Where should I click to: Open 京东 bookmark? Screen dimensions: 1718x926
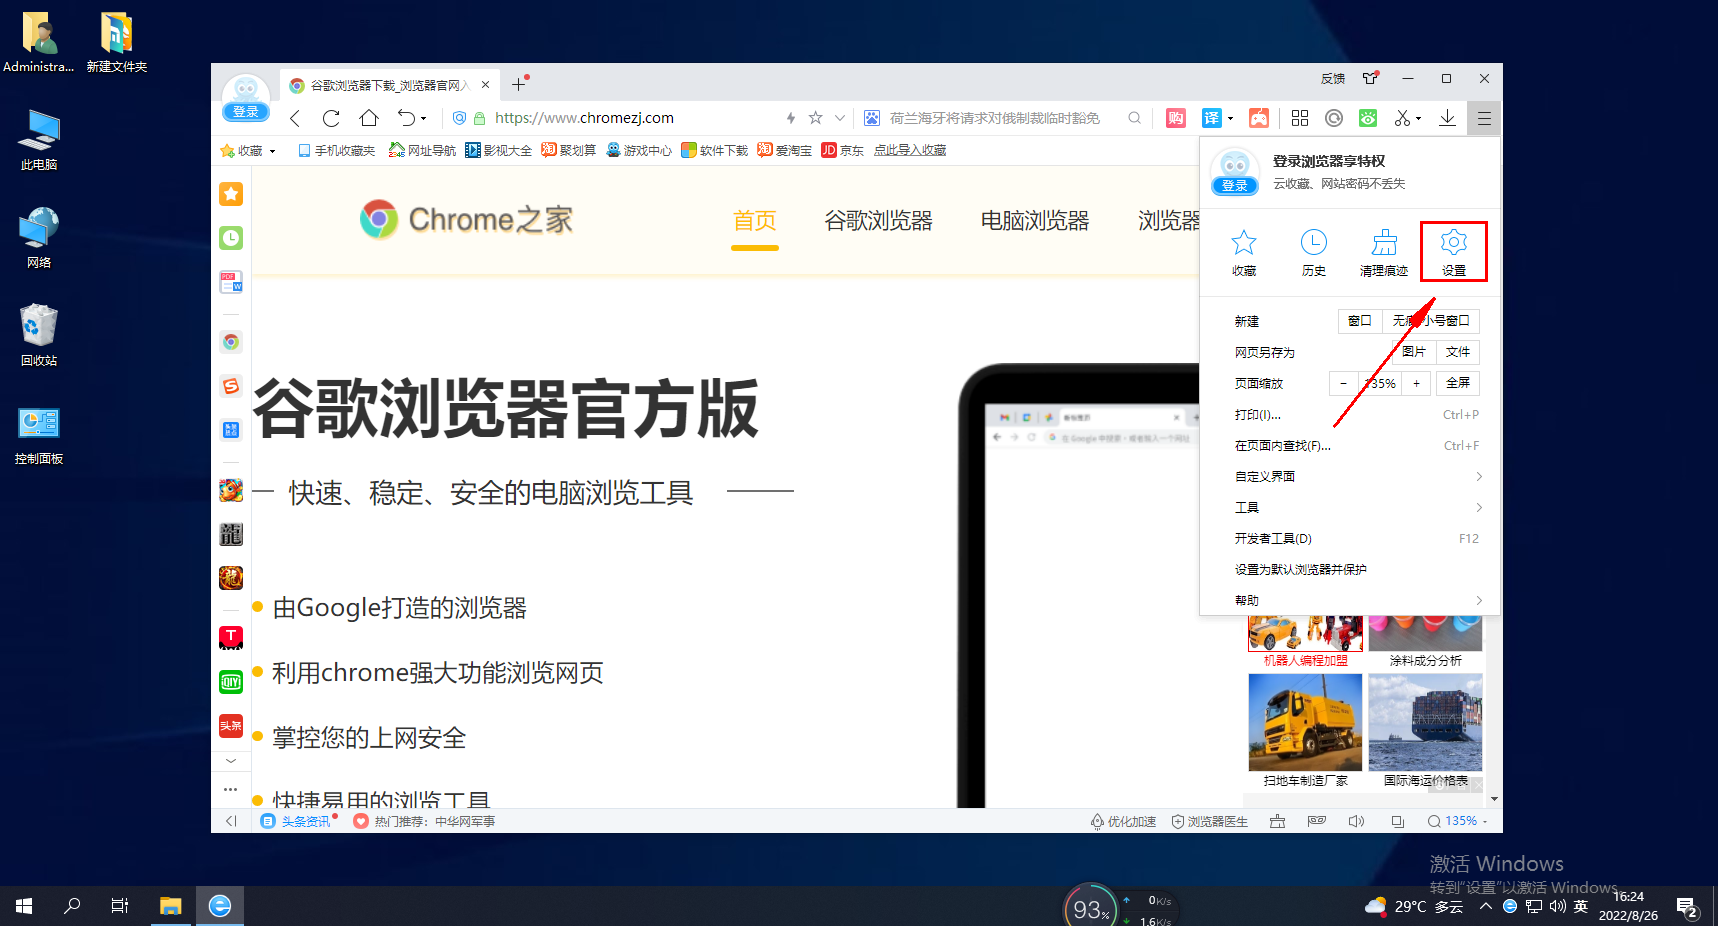click(843, 151)
